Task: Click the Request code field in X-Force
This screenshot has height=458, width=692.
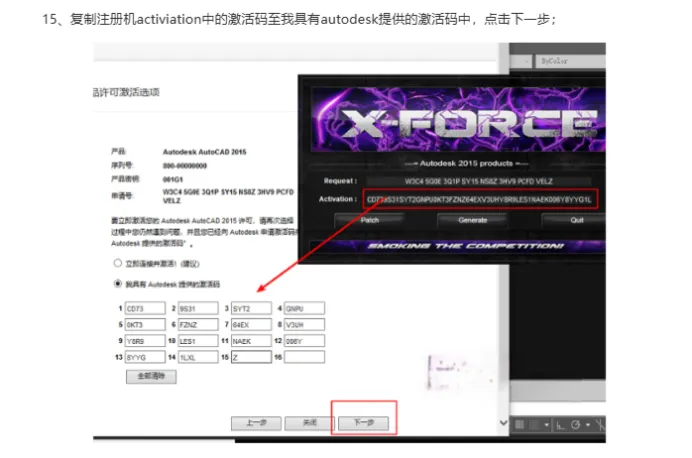Action: (479, 181)
